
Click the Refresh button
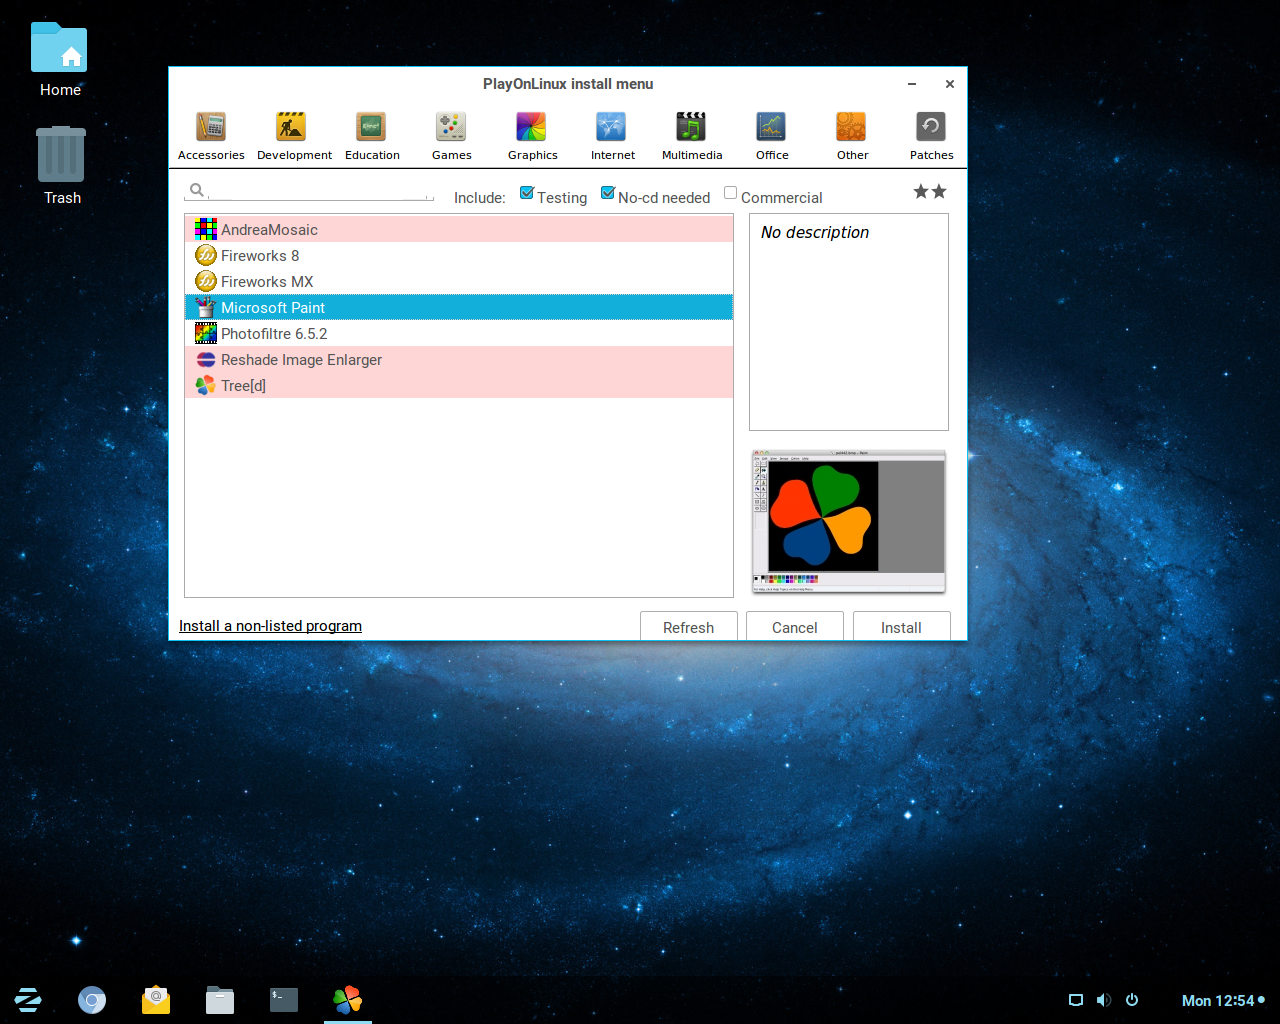pyautogui.click(x=688, y=627)
